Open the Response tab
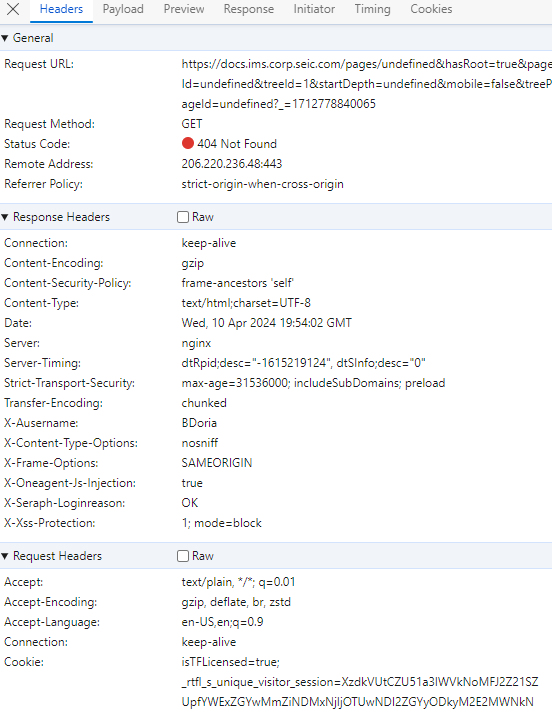The width and height of the screenshot is (552, 711). pyautogui.click(x=249, y=9)
